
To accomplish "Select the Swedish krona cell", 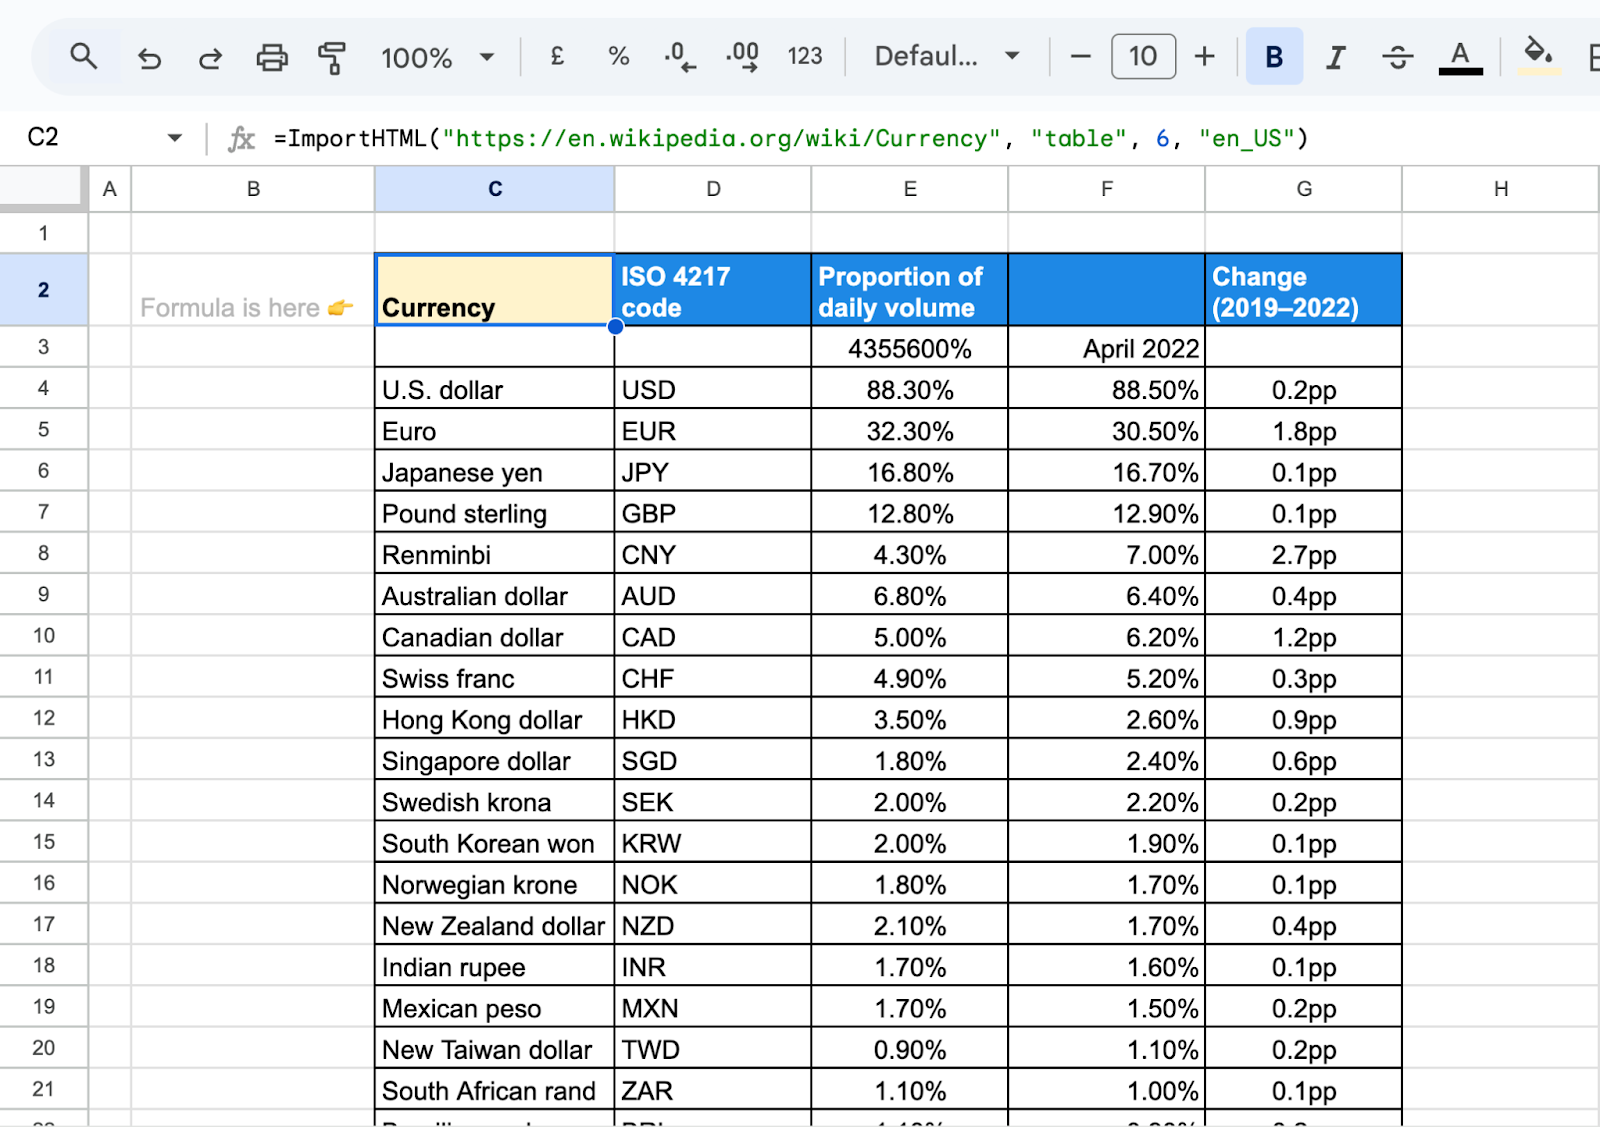I will pyautogui.click(x=495, y=801).
